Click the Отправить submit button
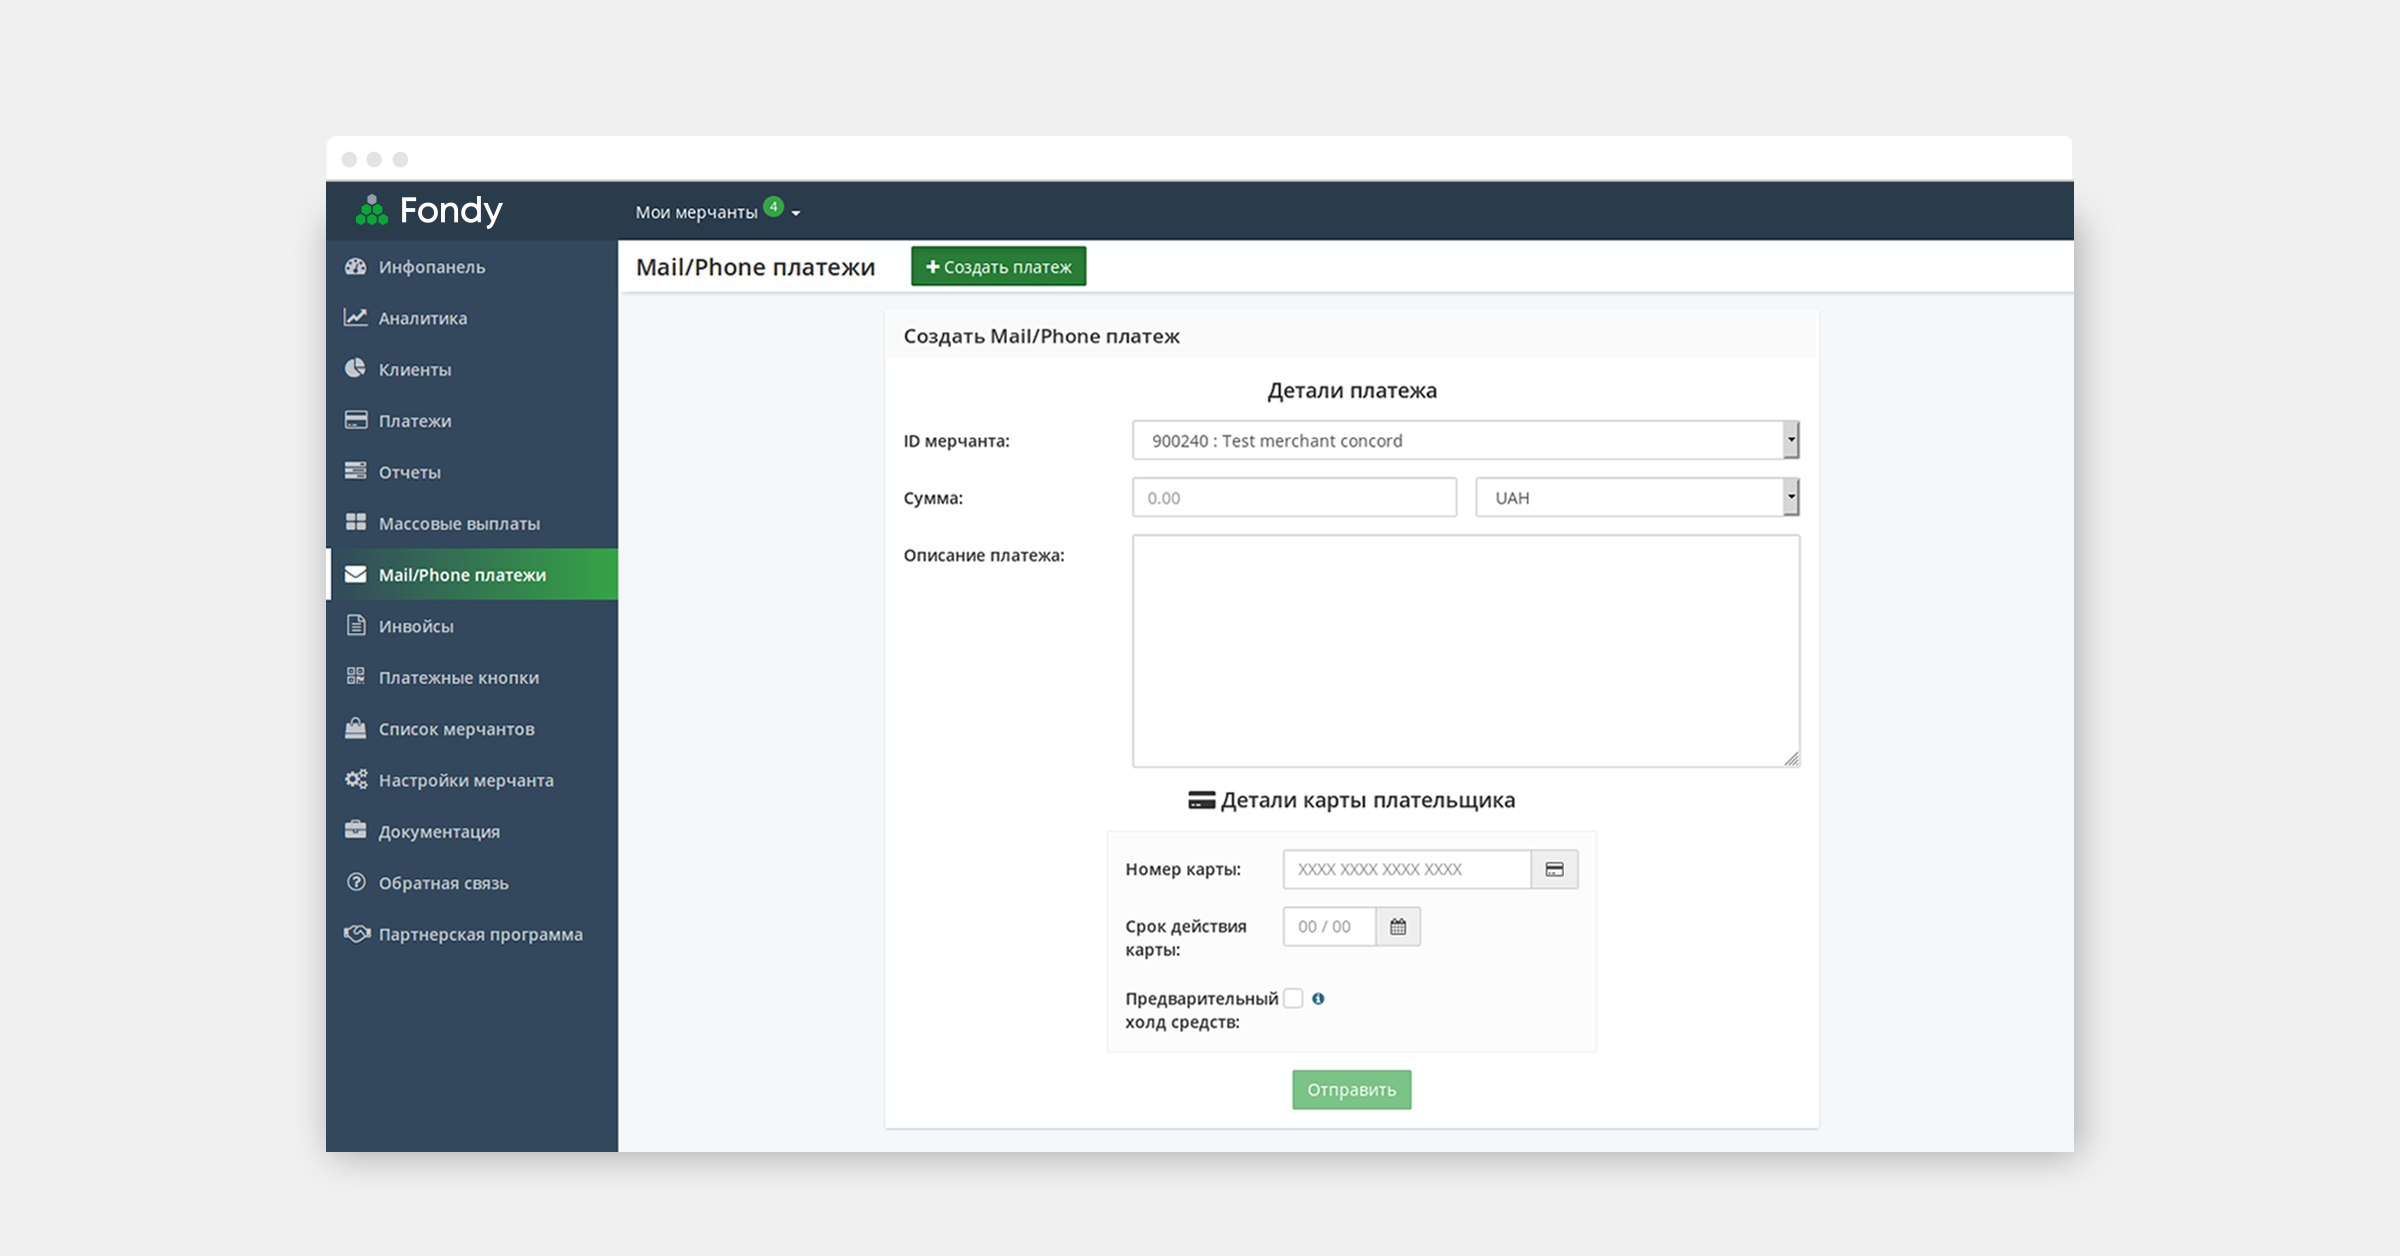 [x=1351, y=1090]
